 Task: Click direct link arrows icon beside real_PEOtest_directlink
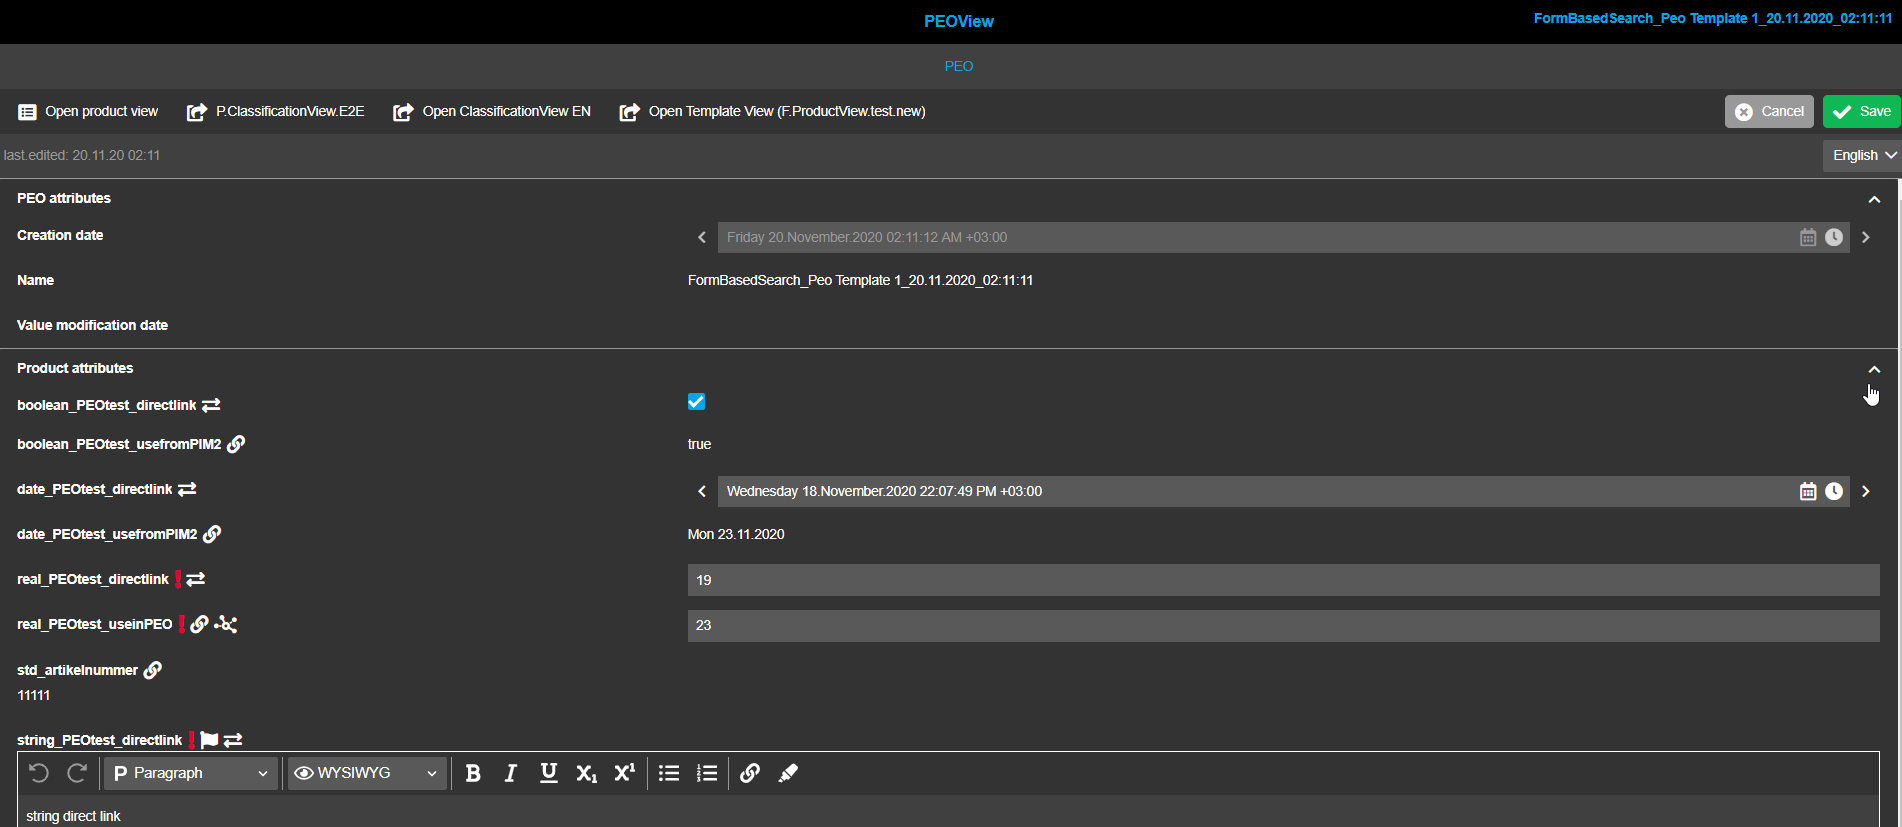196,579
